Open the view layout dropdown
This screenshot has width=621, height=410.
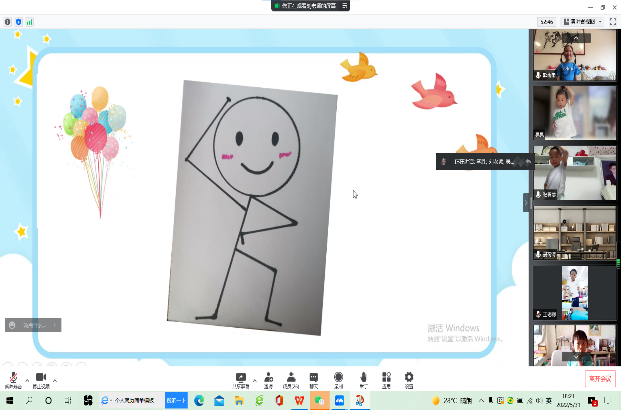tap(583, 22)
